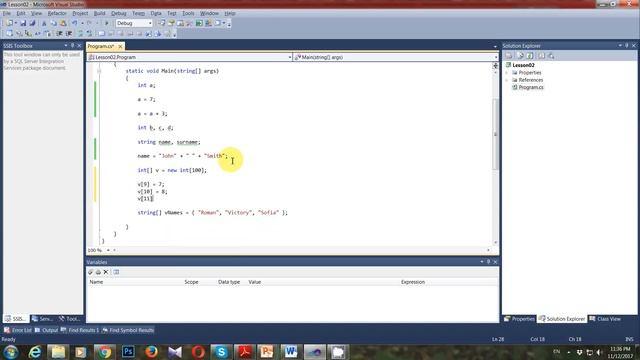Open the File menu
The height and width of the screenshot is (360, 640).
click(7, 13)
